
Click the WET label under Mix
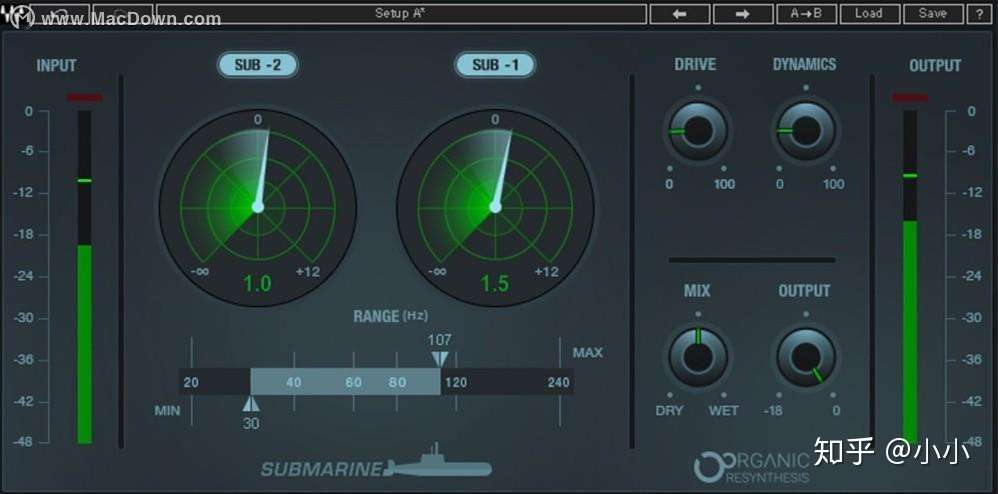coord(724,411)
